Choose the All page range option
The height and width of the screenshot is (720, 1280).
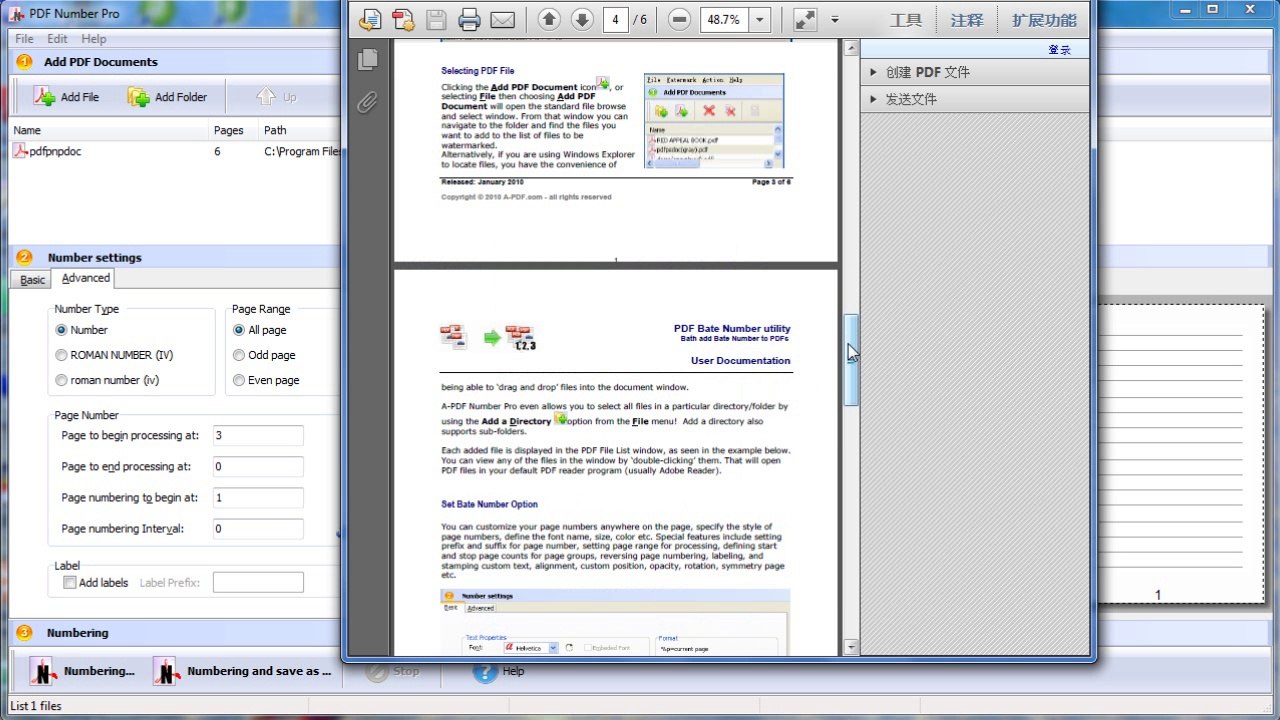click(x=239, y=330)
